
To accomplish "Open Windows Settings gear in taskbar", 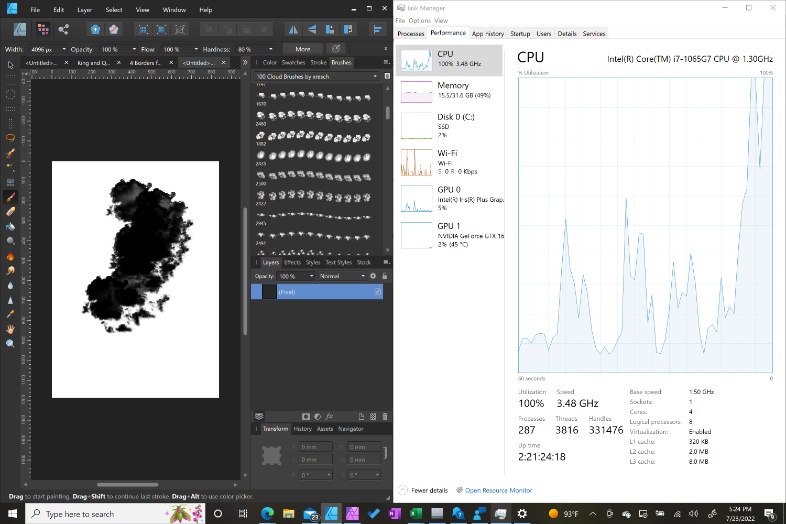I will pyautogui.click(x=521, y=513).
